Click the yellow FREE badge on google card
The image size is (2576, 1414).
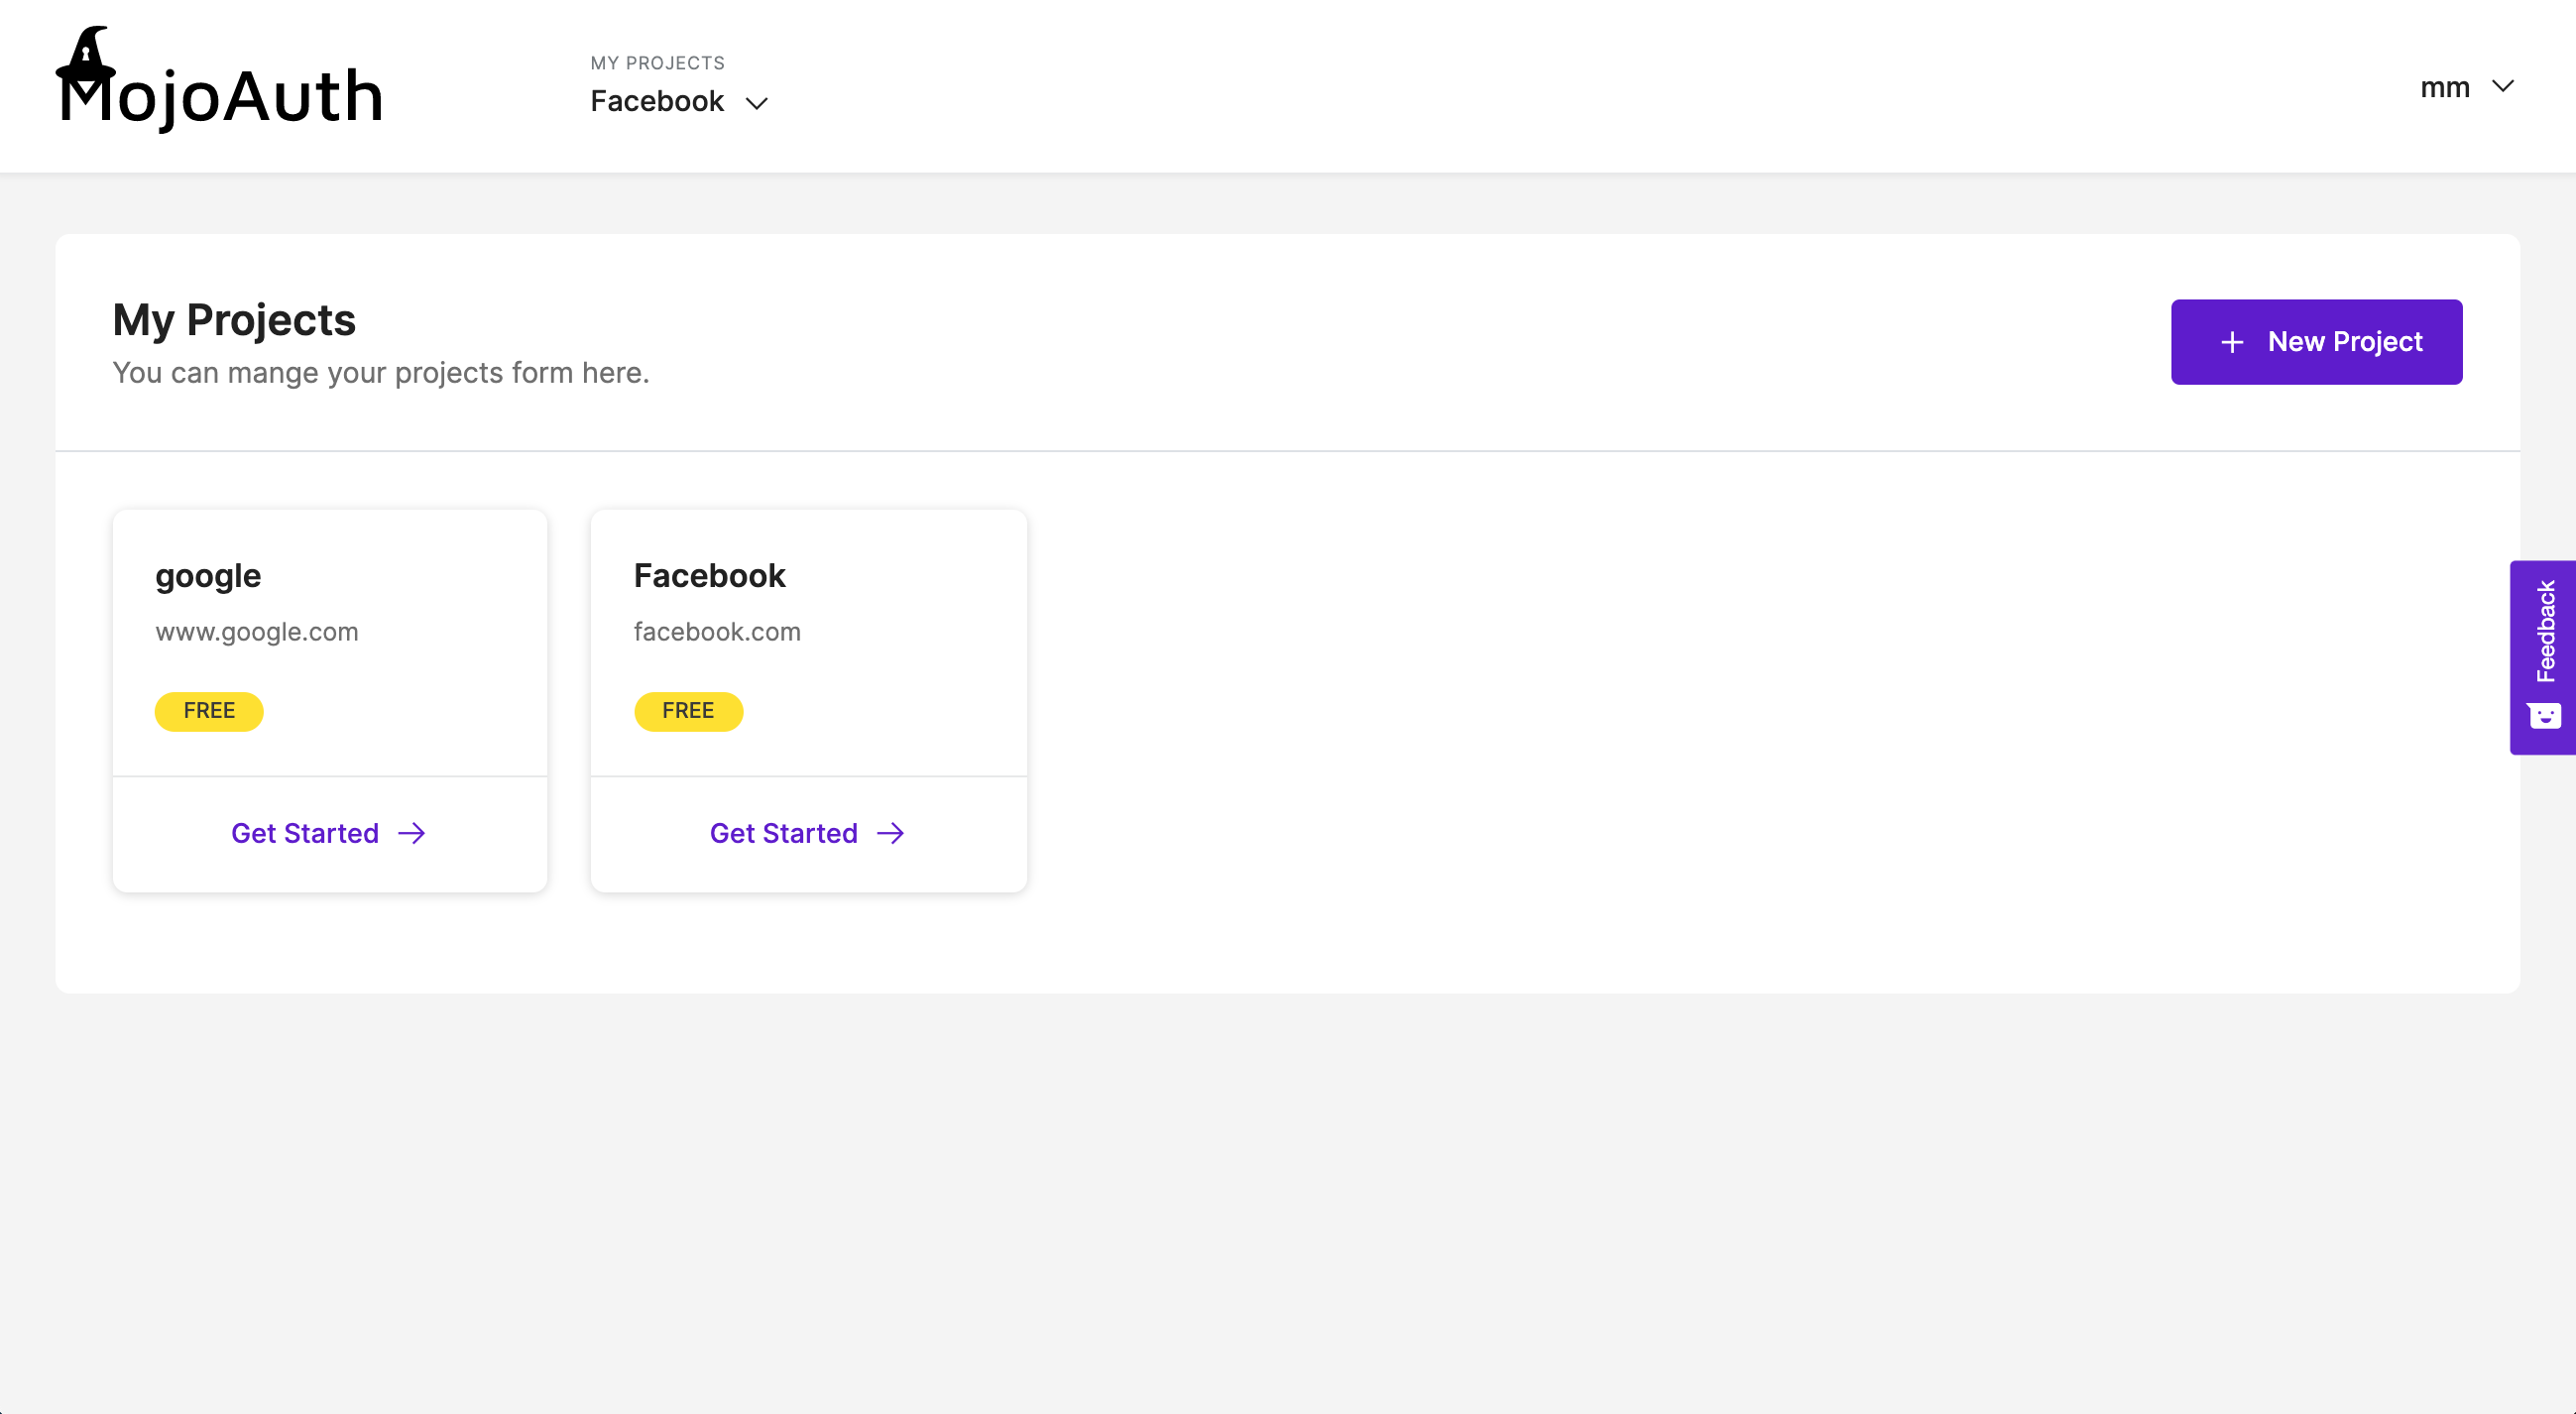208,711
